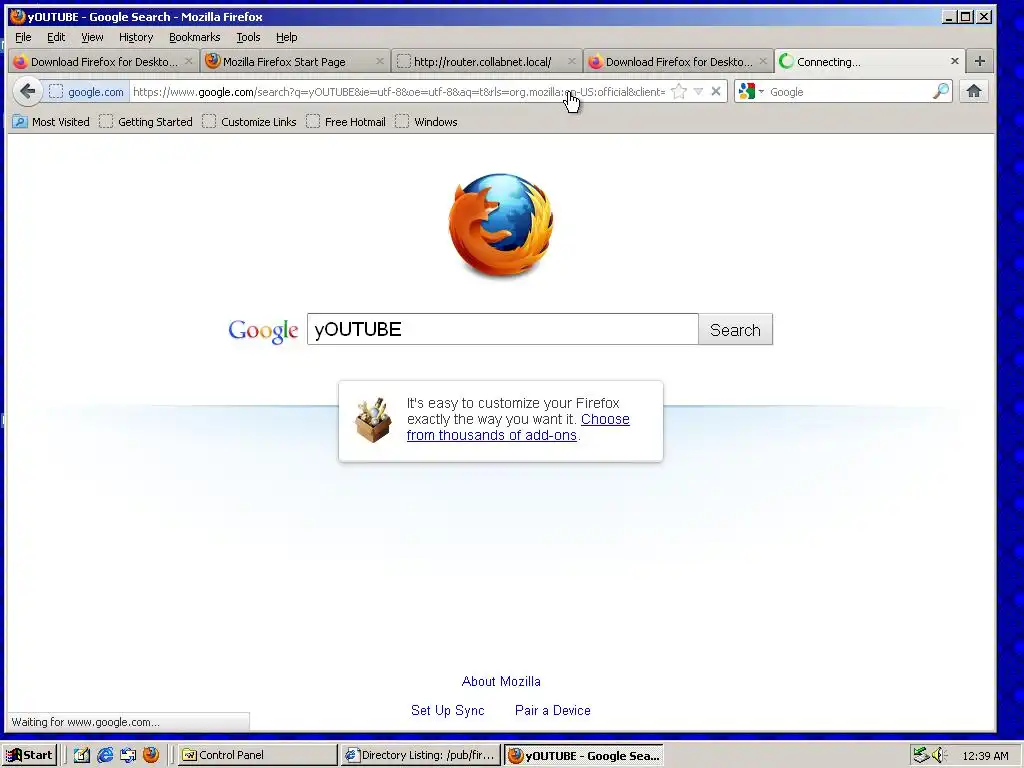Image resolution: width=1024 pixels, height=768 pixels.
Task: Switch to the first Download Firefox tab
Action: tap(103, 61)
